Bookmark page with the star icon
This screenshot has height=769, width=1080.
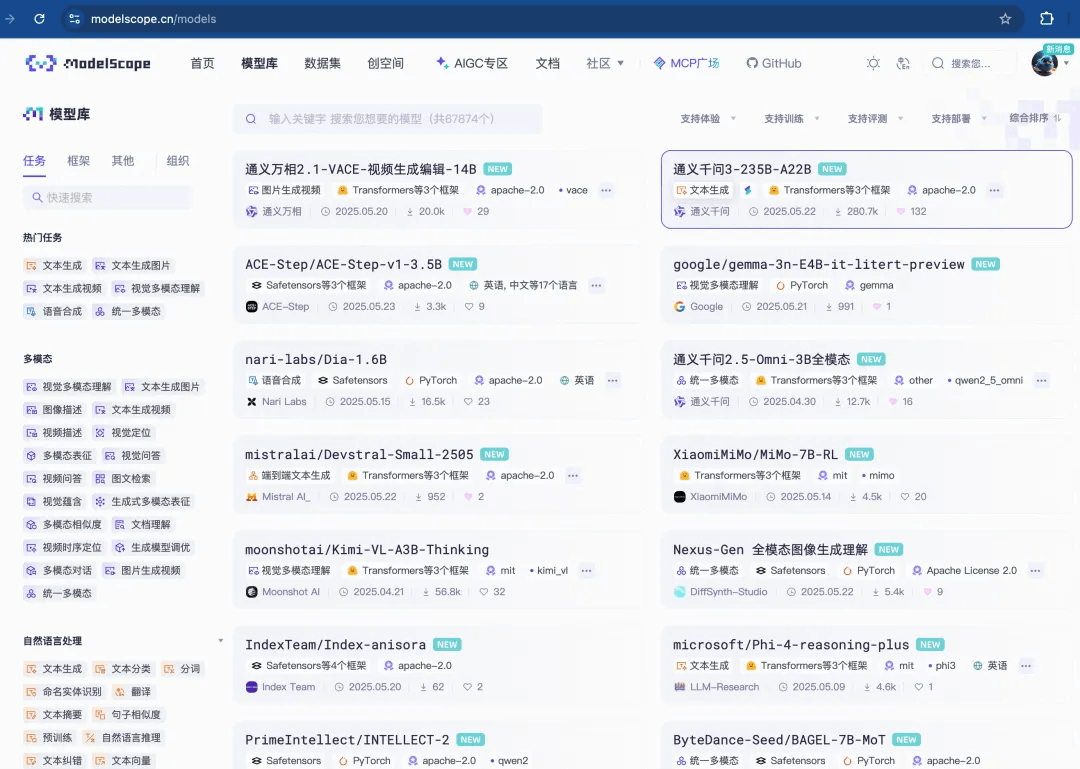pyautogui.click(x=1005, y=19)
